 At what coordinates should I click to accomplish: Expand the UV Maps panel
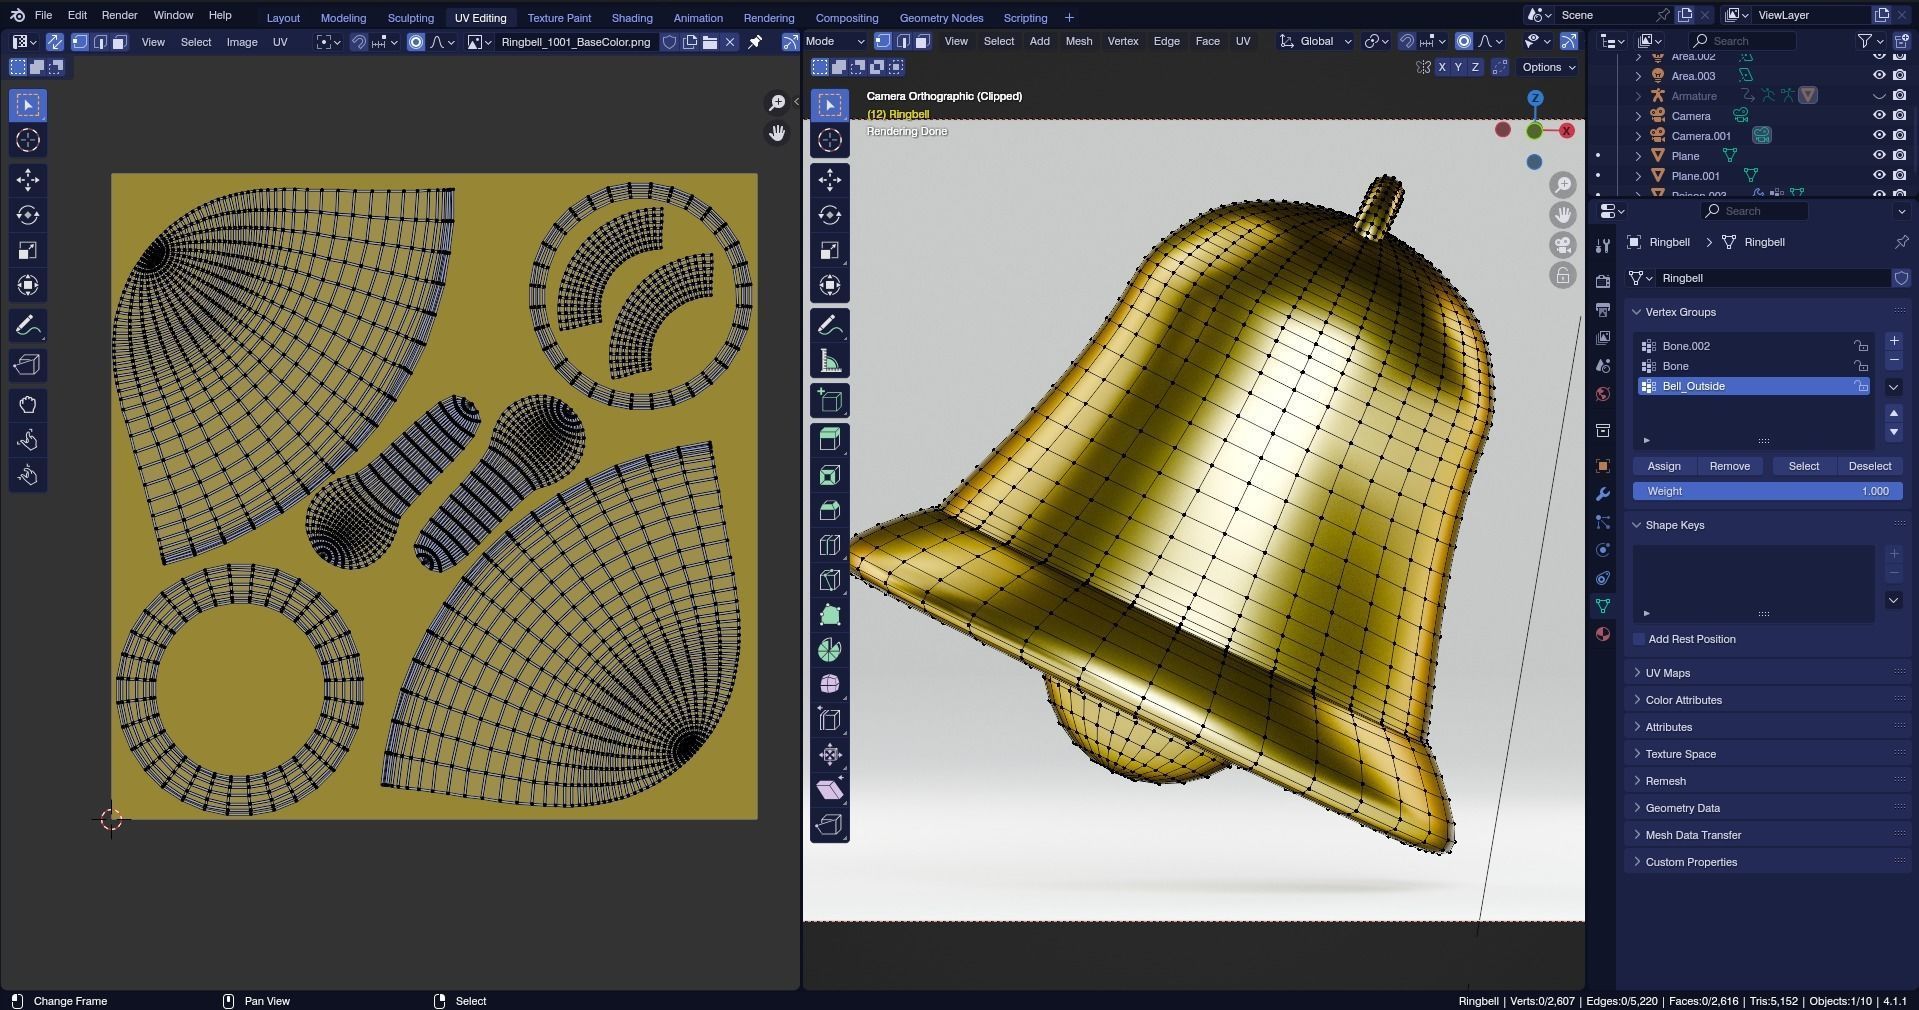pos(1668,673)
